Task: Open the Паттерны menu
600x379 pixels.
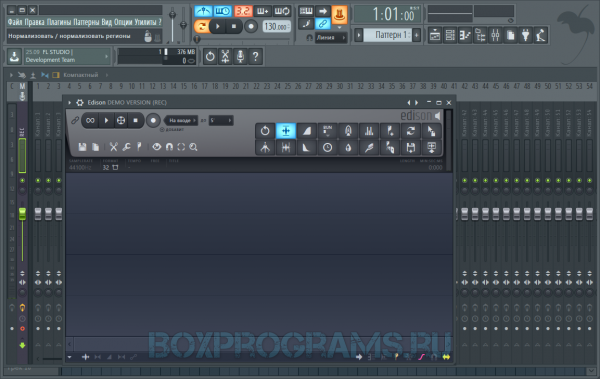Action: pos(86,22)
